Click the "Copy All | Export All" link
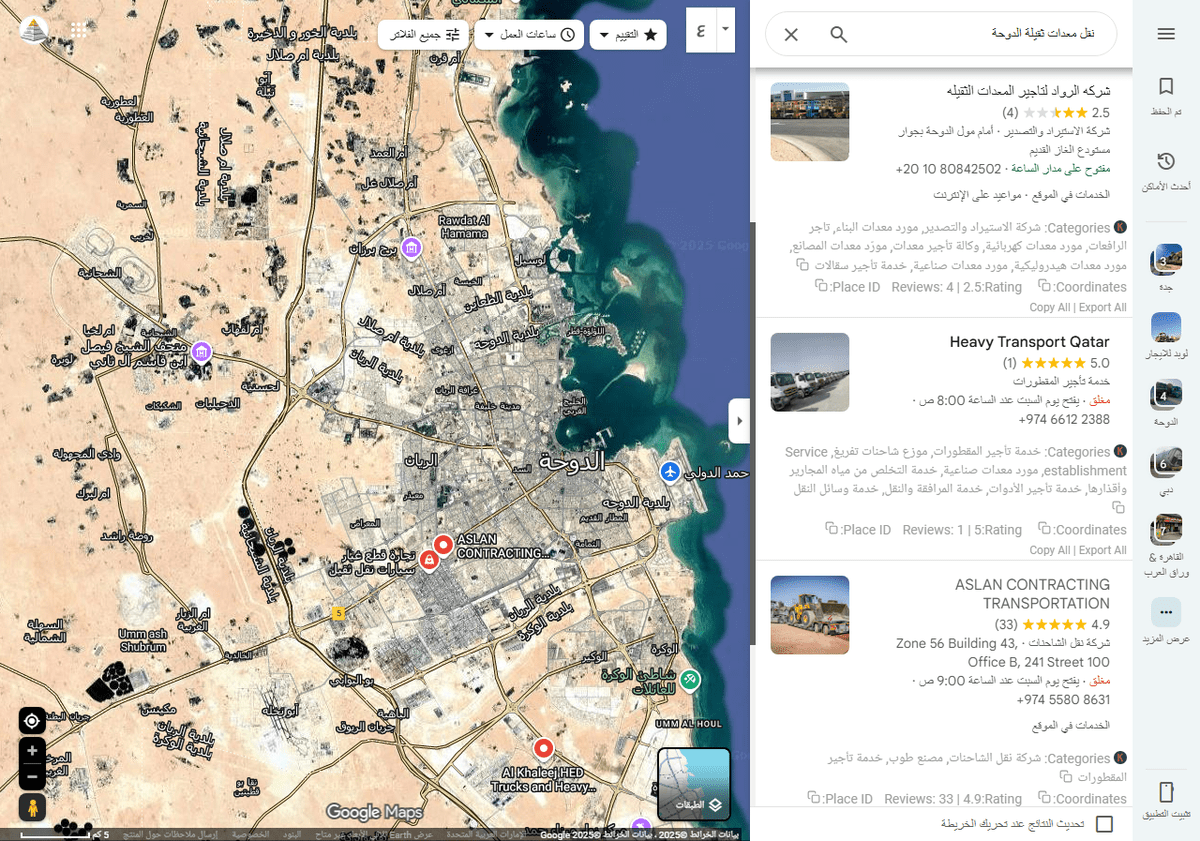1200x841 pixels. [x=1078, y=307]
